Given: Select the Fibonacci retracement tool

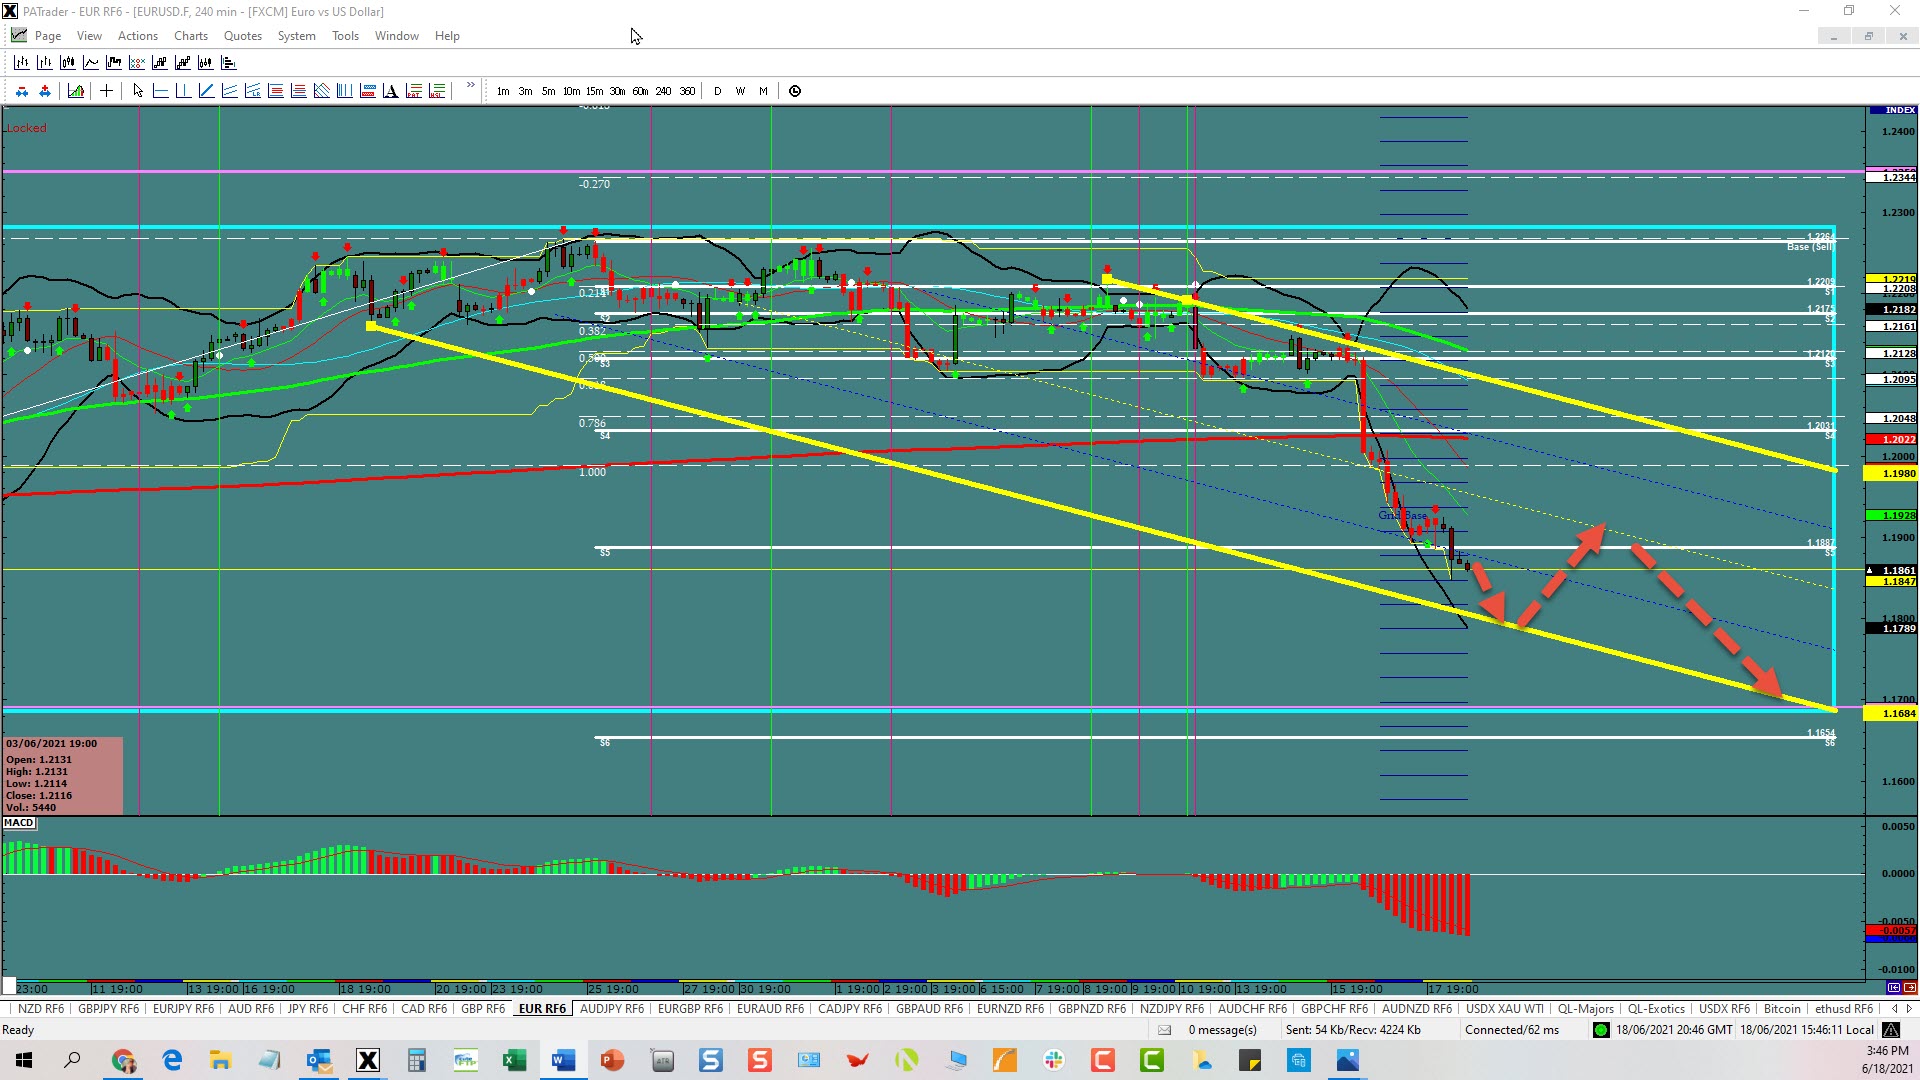Looking at the screenshot, I should pos(275,91).
